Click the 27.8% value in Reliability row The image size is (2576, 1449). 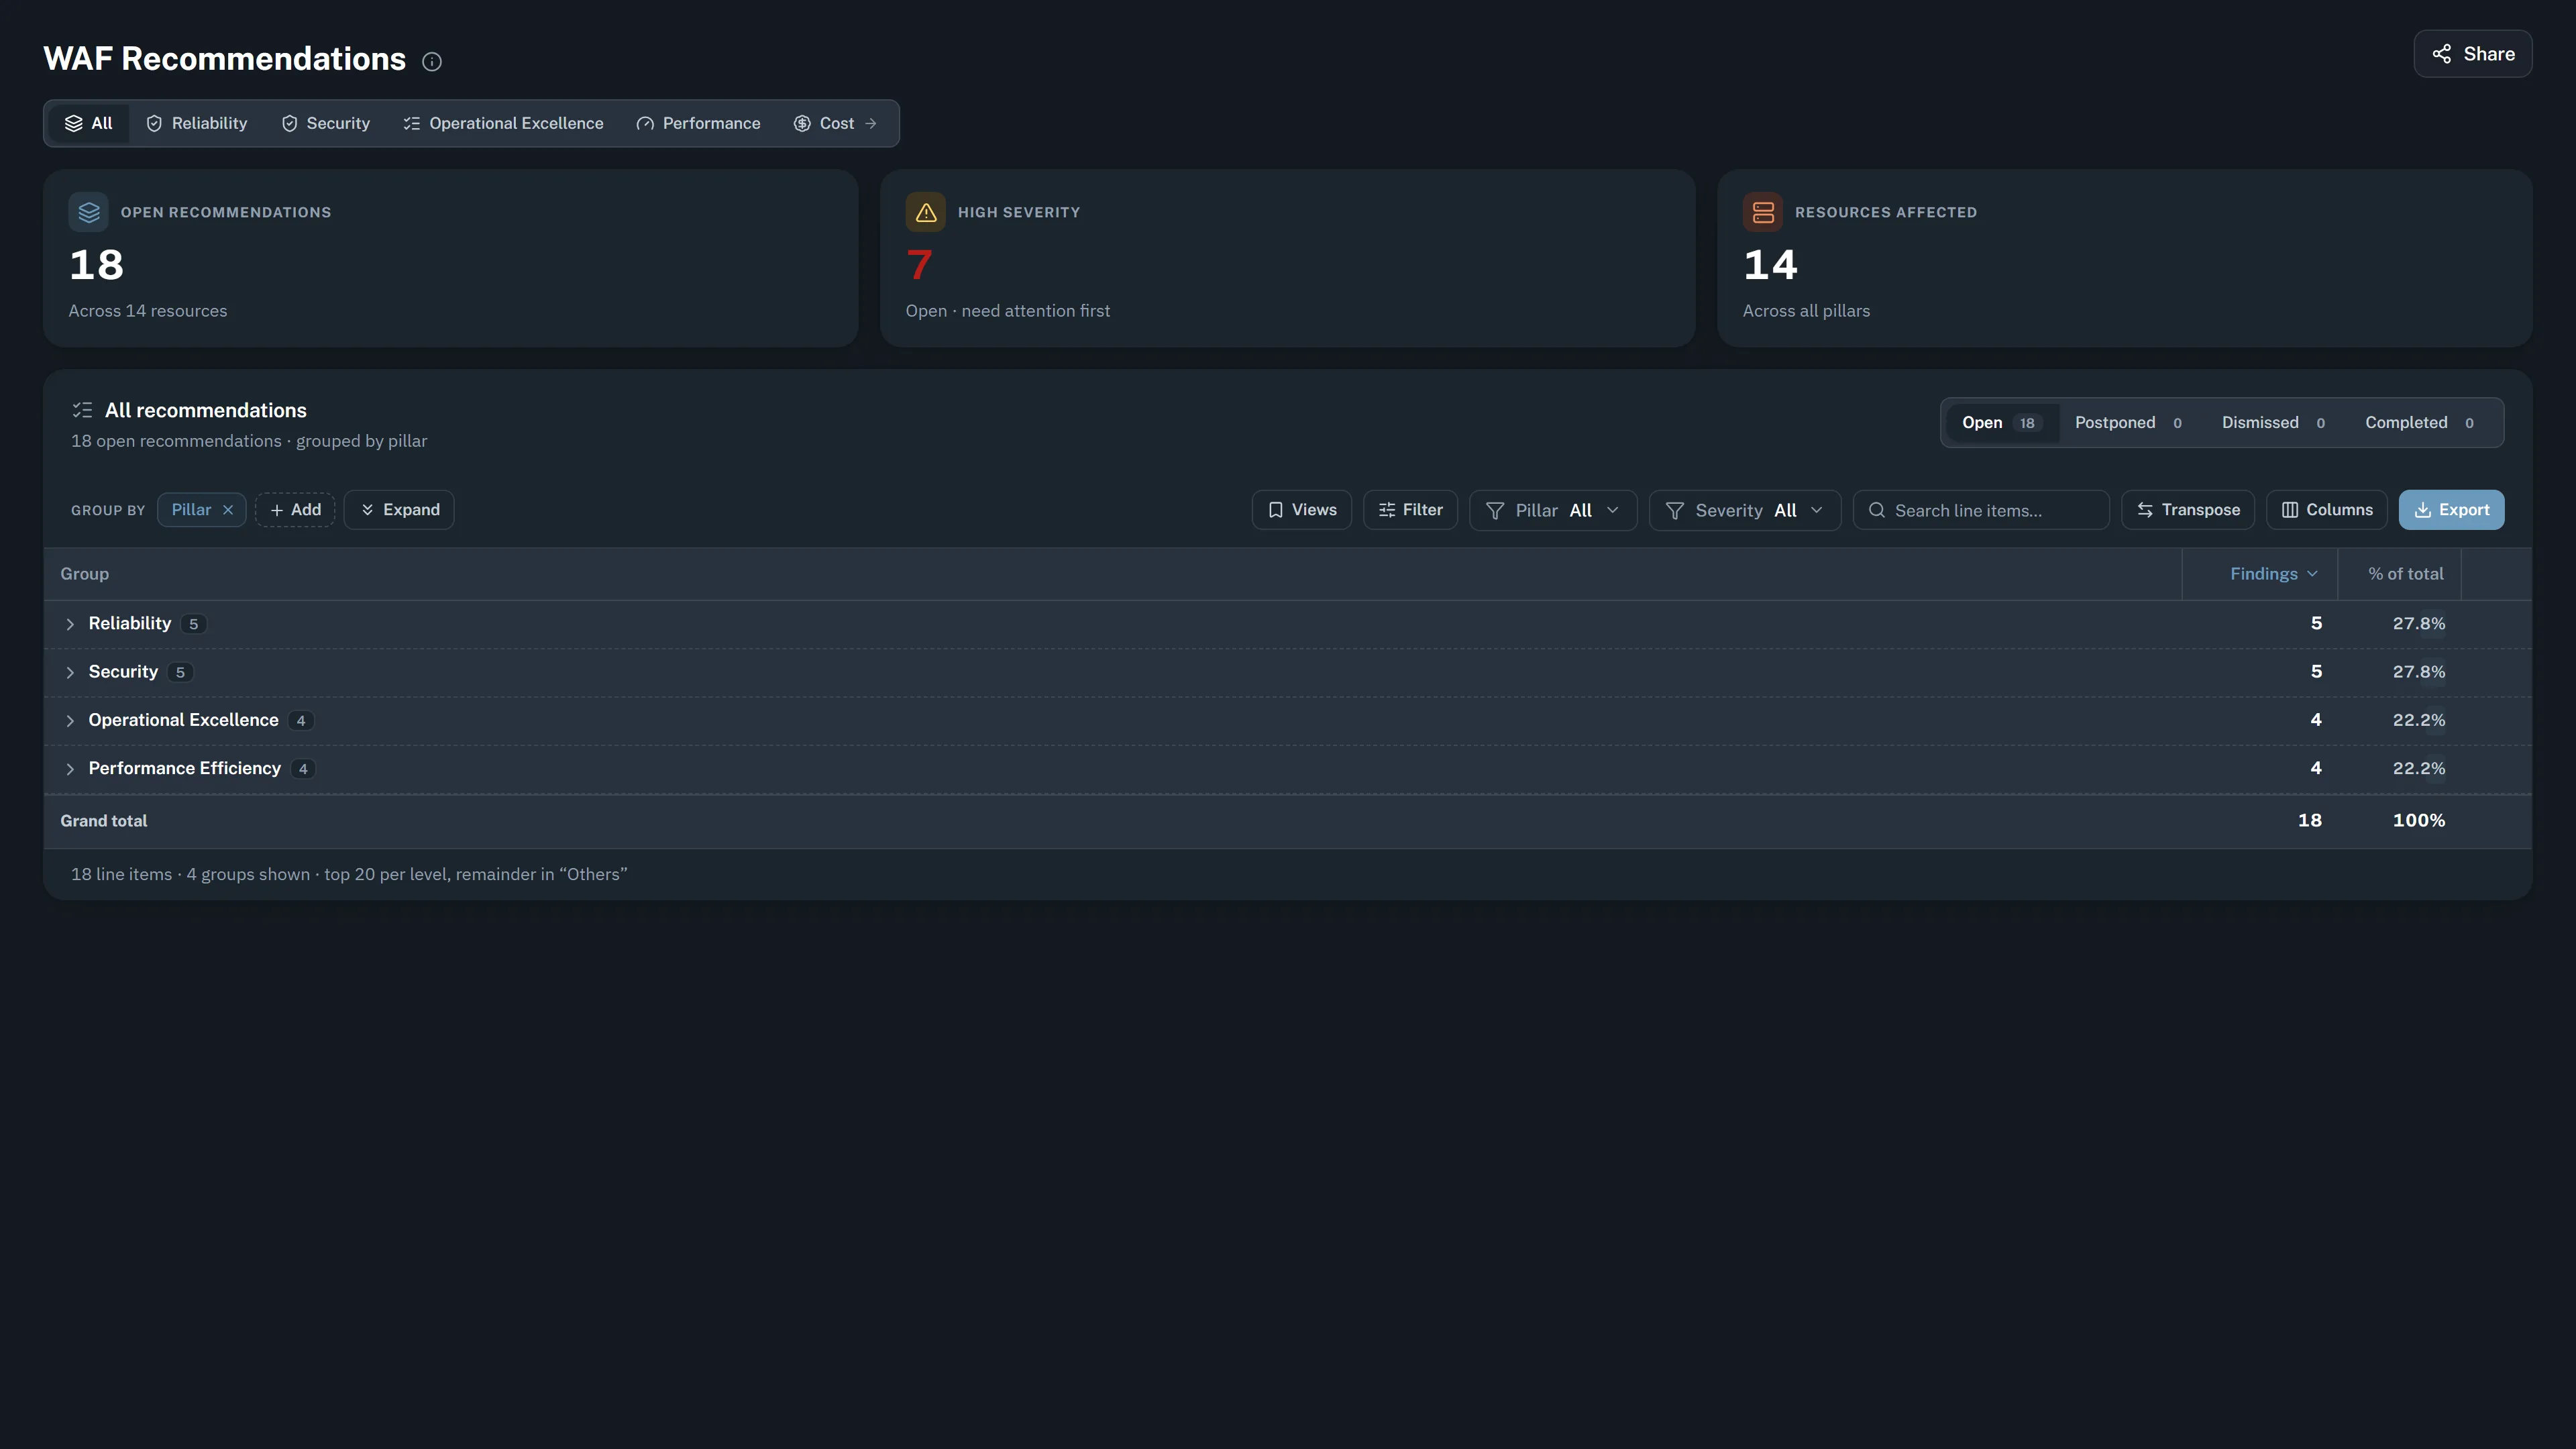point(2418,623)
